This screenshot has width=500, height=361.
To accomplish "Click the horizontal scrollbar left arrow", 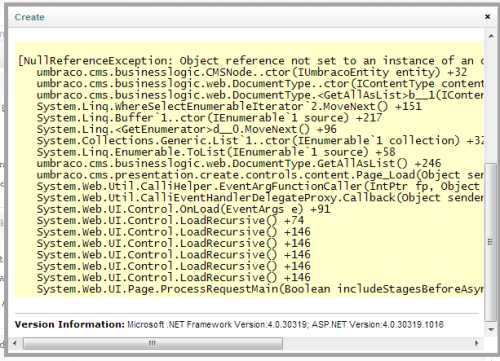I will (15, 343).
